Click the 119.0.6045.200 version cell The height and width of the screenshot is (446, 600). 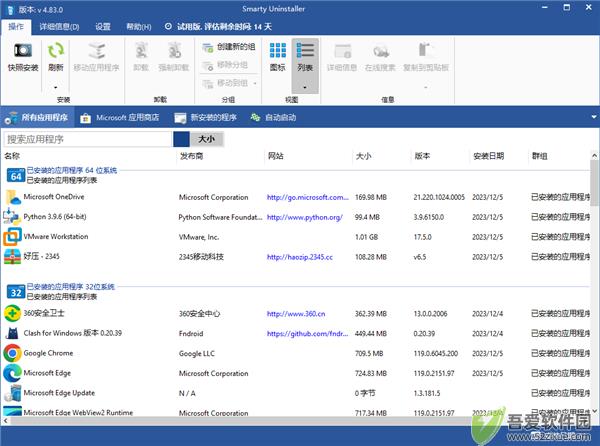point(435,353)
